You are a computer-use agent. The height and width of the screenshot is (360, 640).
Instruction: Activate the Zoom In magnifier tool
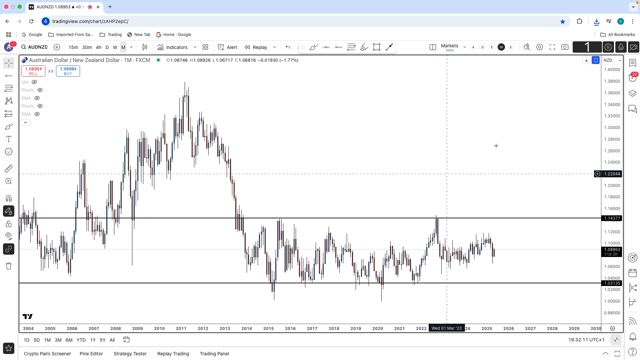(9, 181)
